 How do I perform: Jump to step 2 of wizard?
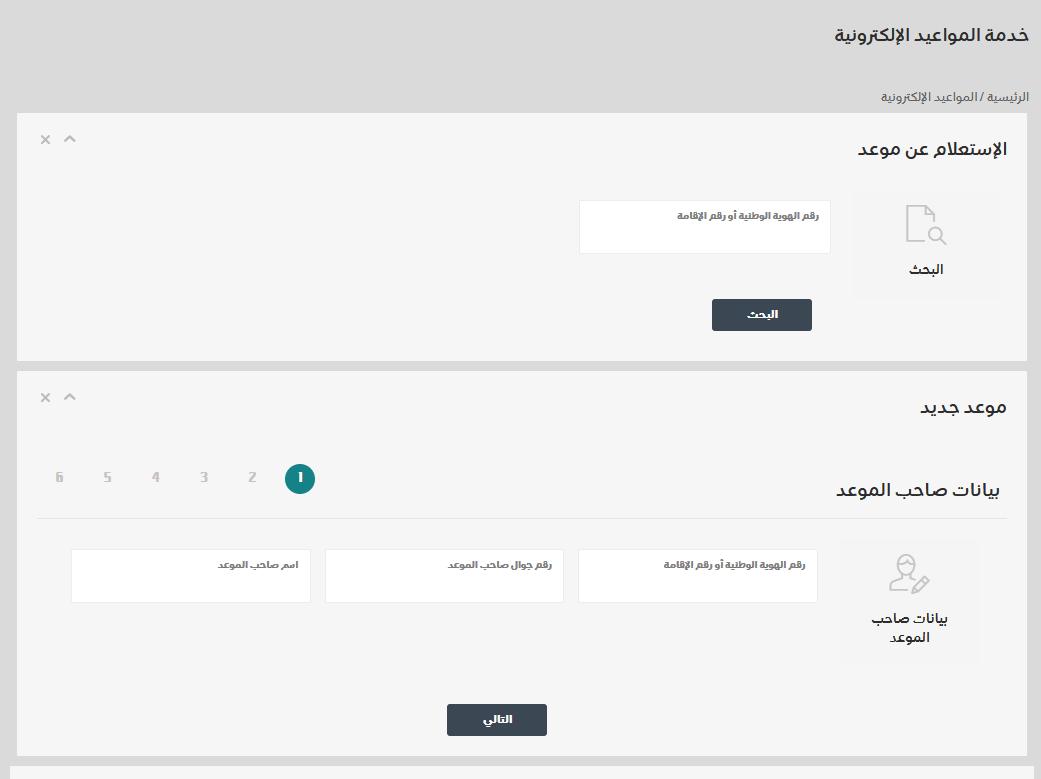[x=252, y=478]
